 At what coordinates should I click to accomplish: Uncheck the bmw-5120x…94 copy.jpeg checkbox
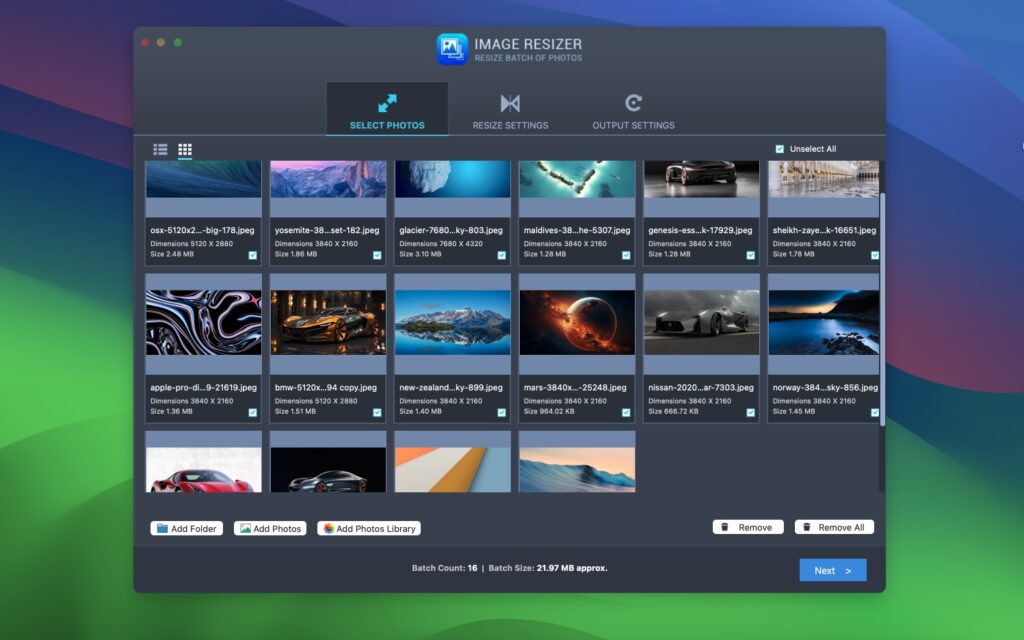click(375, 413)
